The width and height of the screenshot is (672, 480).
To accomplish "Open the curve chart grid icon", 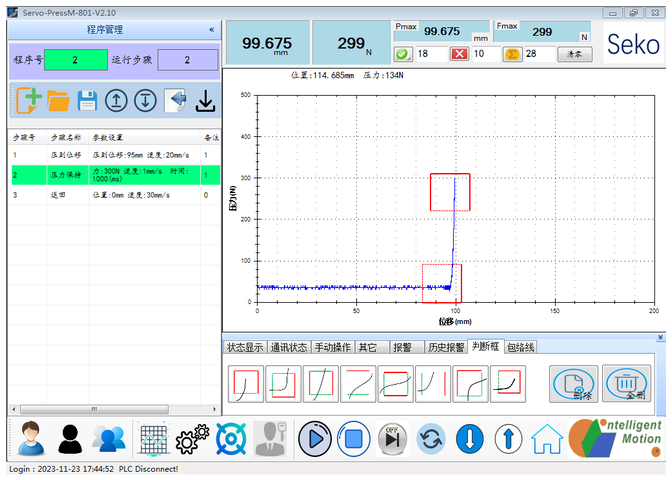I will (x=154, y=439).
